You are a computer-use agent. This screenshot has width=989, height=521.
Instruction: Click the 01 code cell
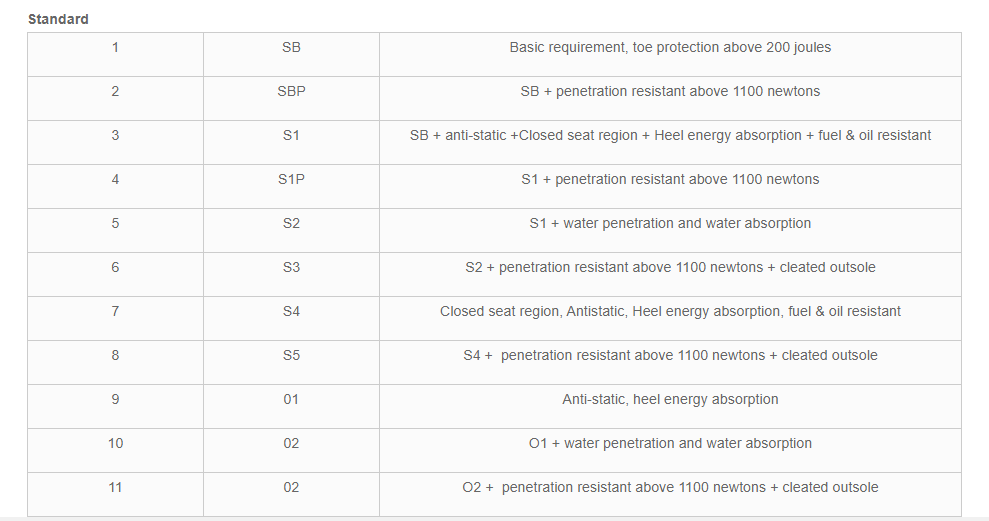point(291,399)
